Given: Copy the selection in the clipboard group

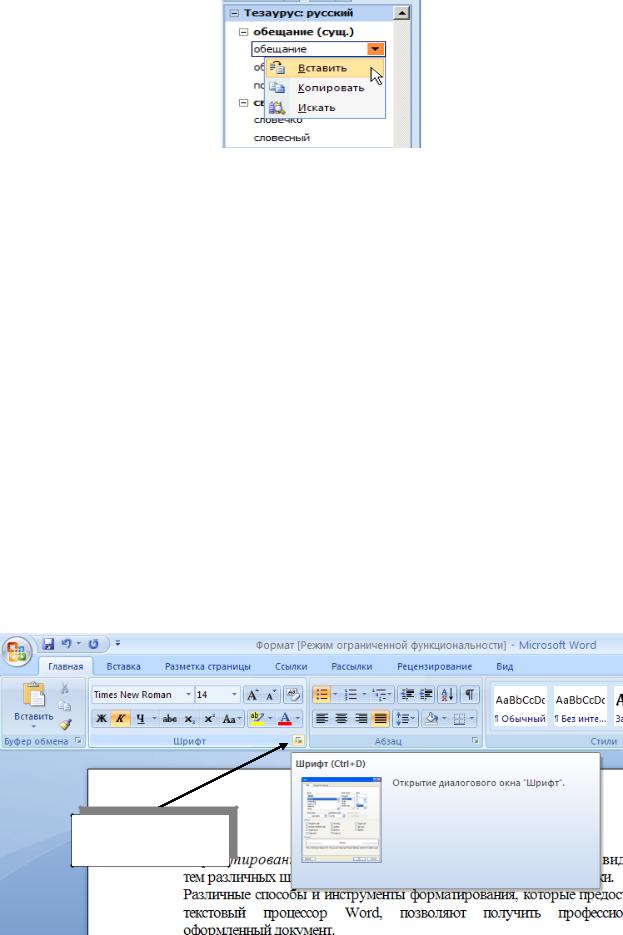Looking at the screenshot, I should [x=64, y=706].
